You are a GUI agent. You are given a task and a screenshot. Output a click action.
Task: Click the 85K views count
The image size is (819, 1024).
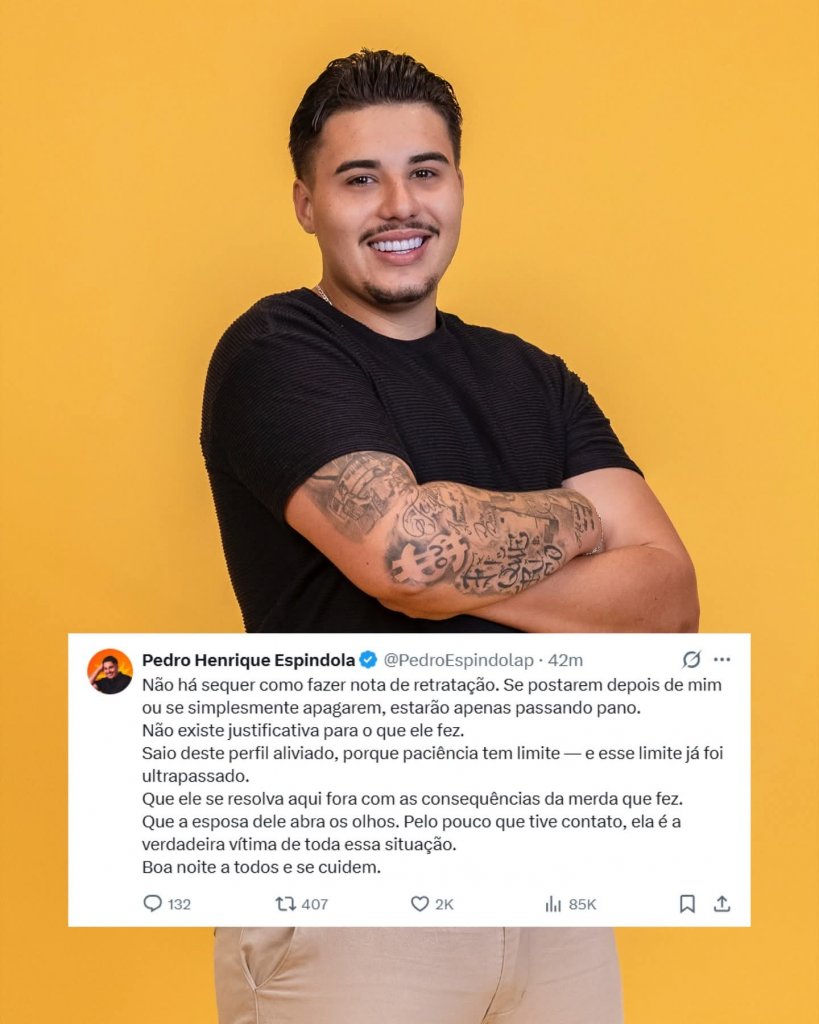click(x=582, y=904)
